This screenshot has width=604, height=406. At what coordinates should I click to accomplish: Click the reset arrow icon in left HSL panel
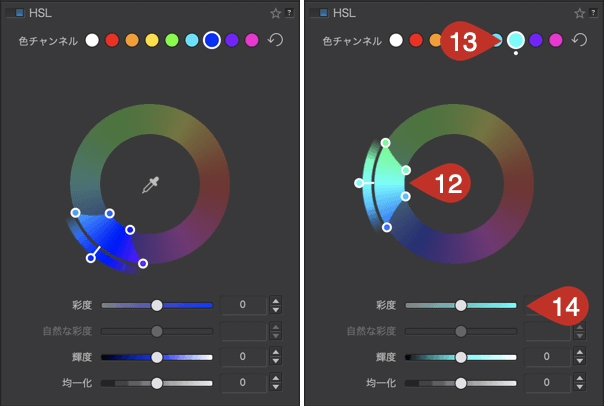275,40
